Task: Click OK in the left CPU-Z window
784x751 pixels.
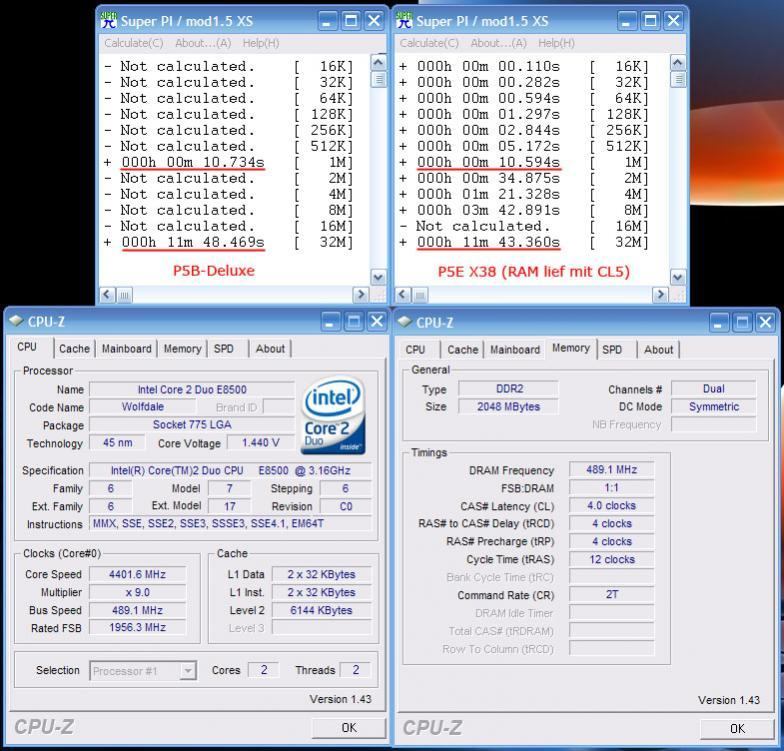Action: click(x=349, y=728)
